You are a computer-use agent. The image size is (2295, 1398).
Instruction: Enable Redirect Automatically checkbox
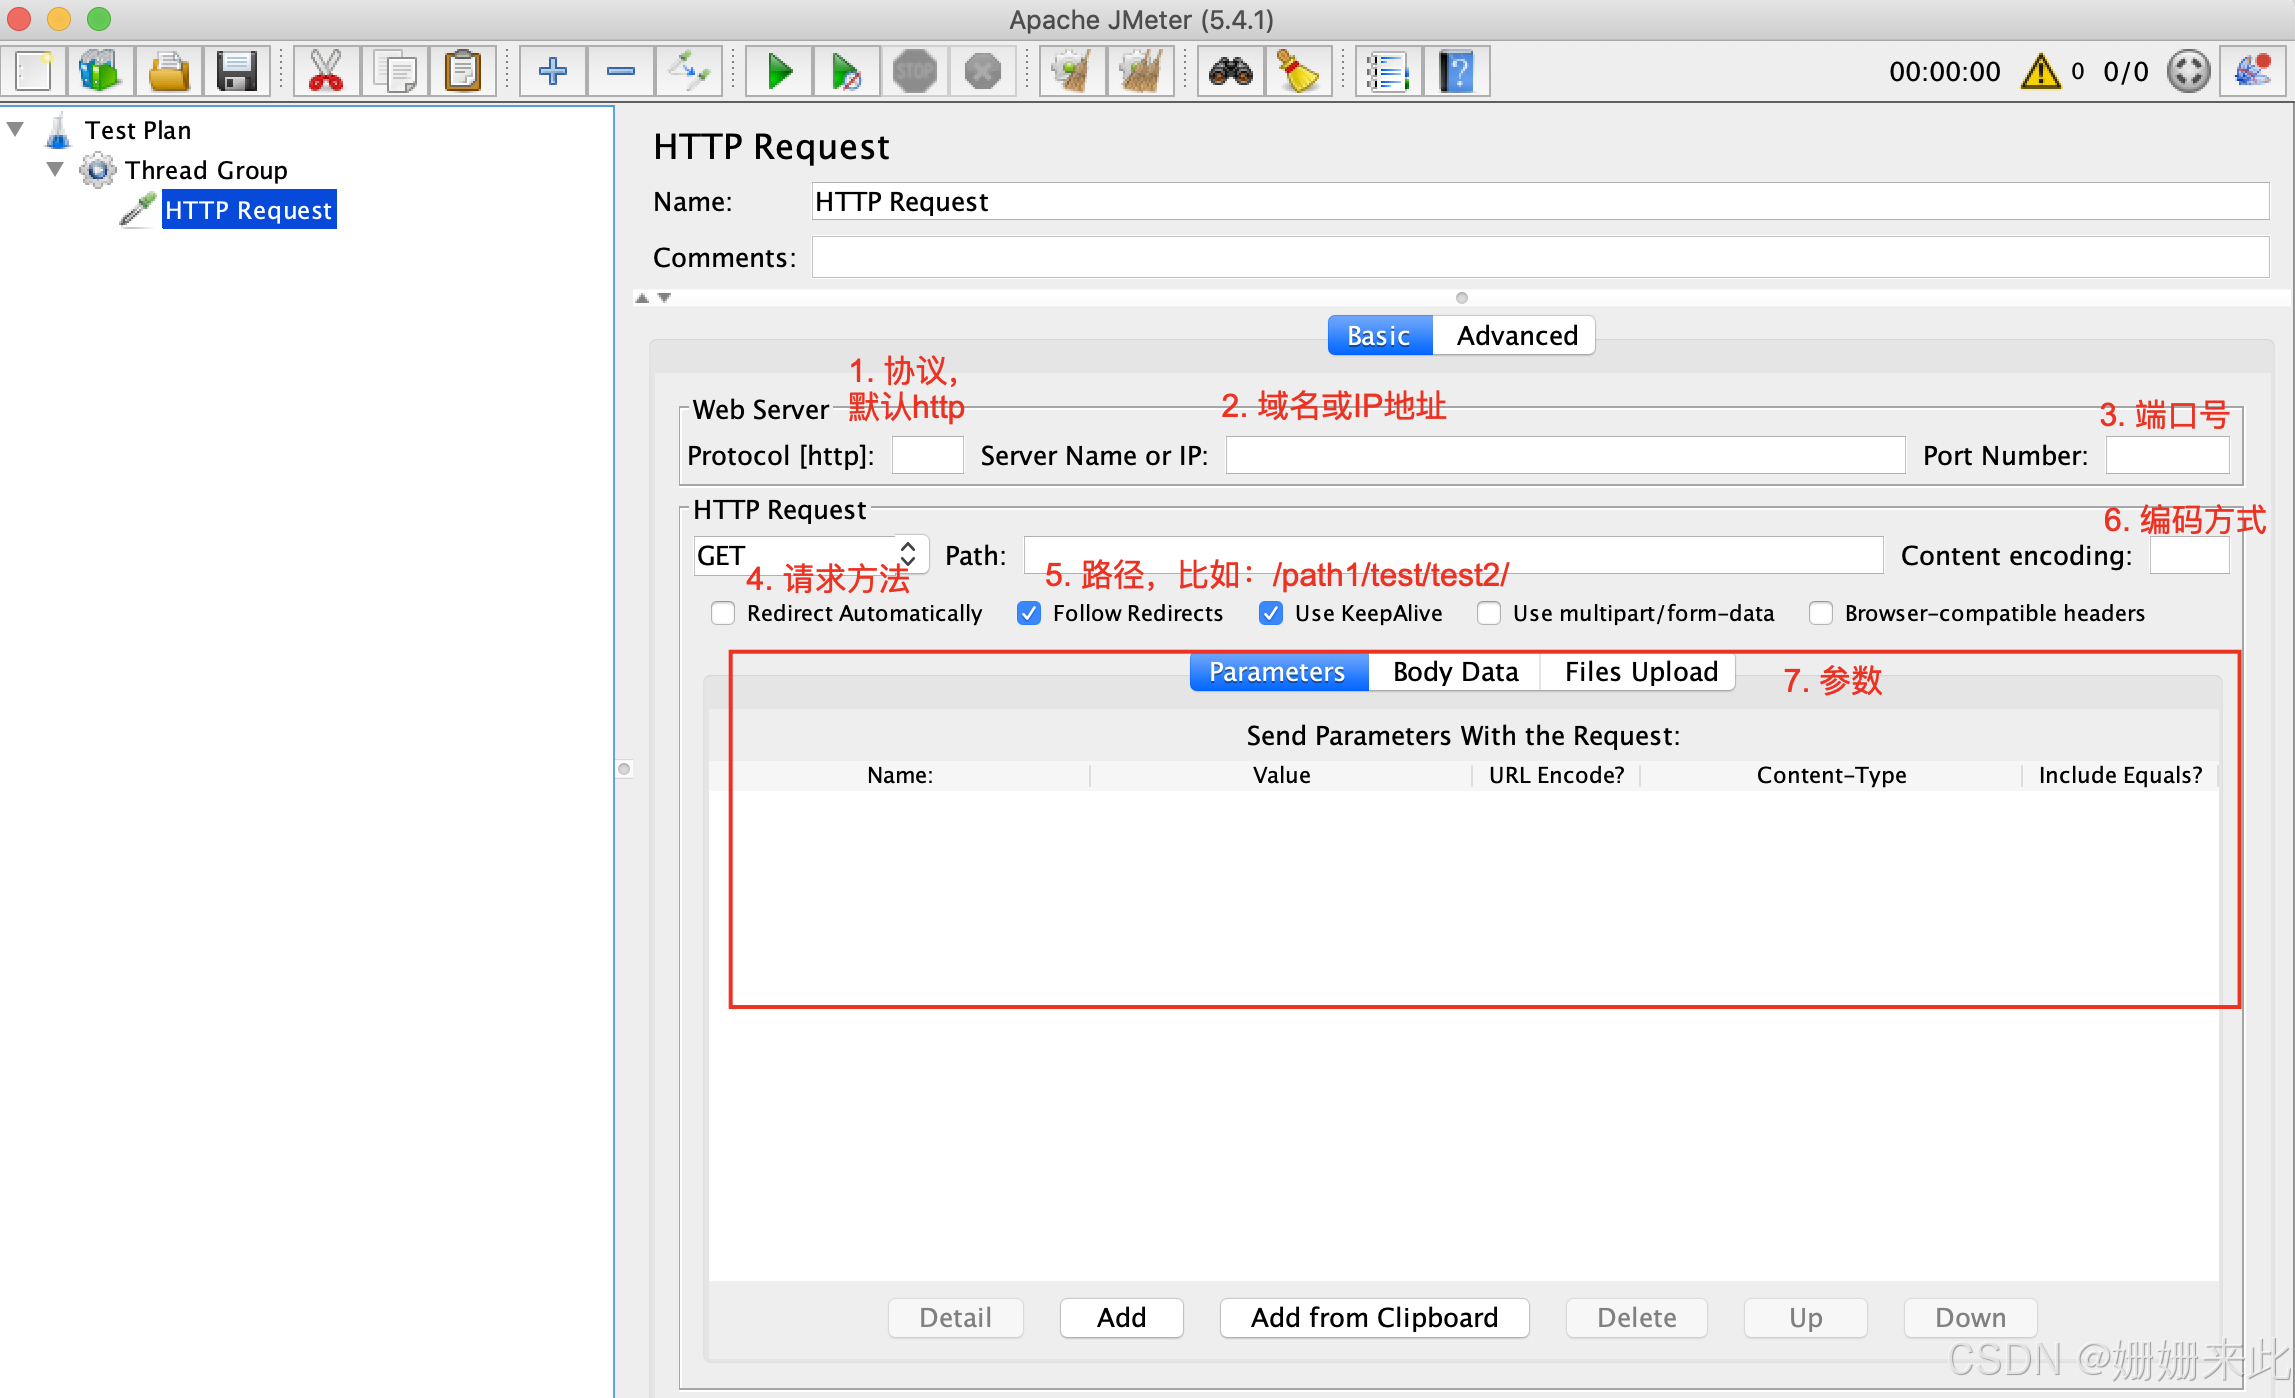723,613
